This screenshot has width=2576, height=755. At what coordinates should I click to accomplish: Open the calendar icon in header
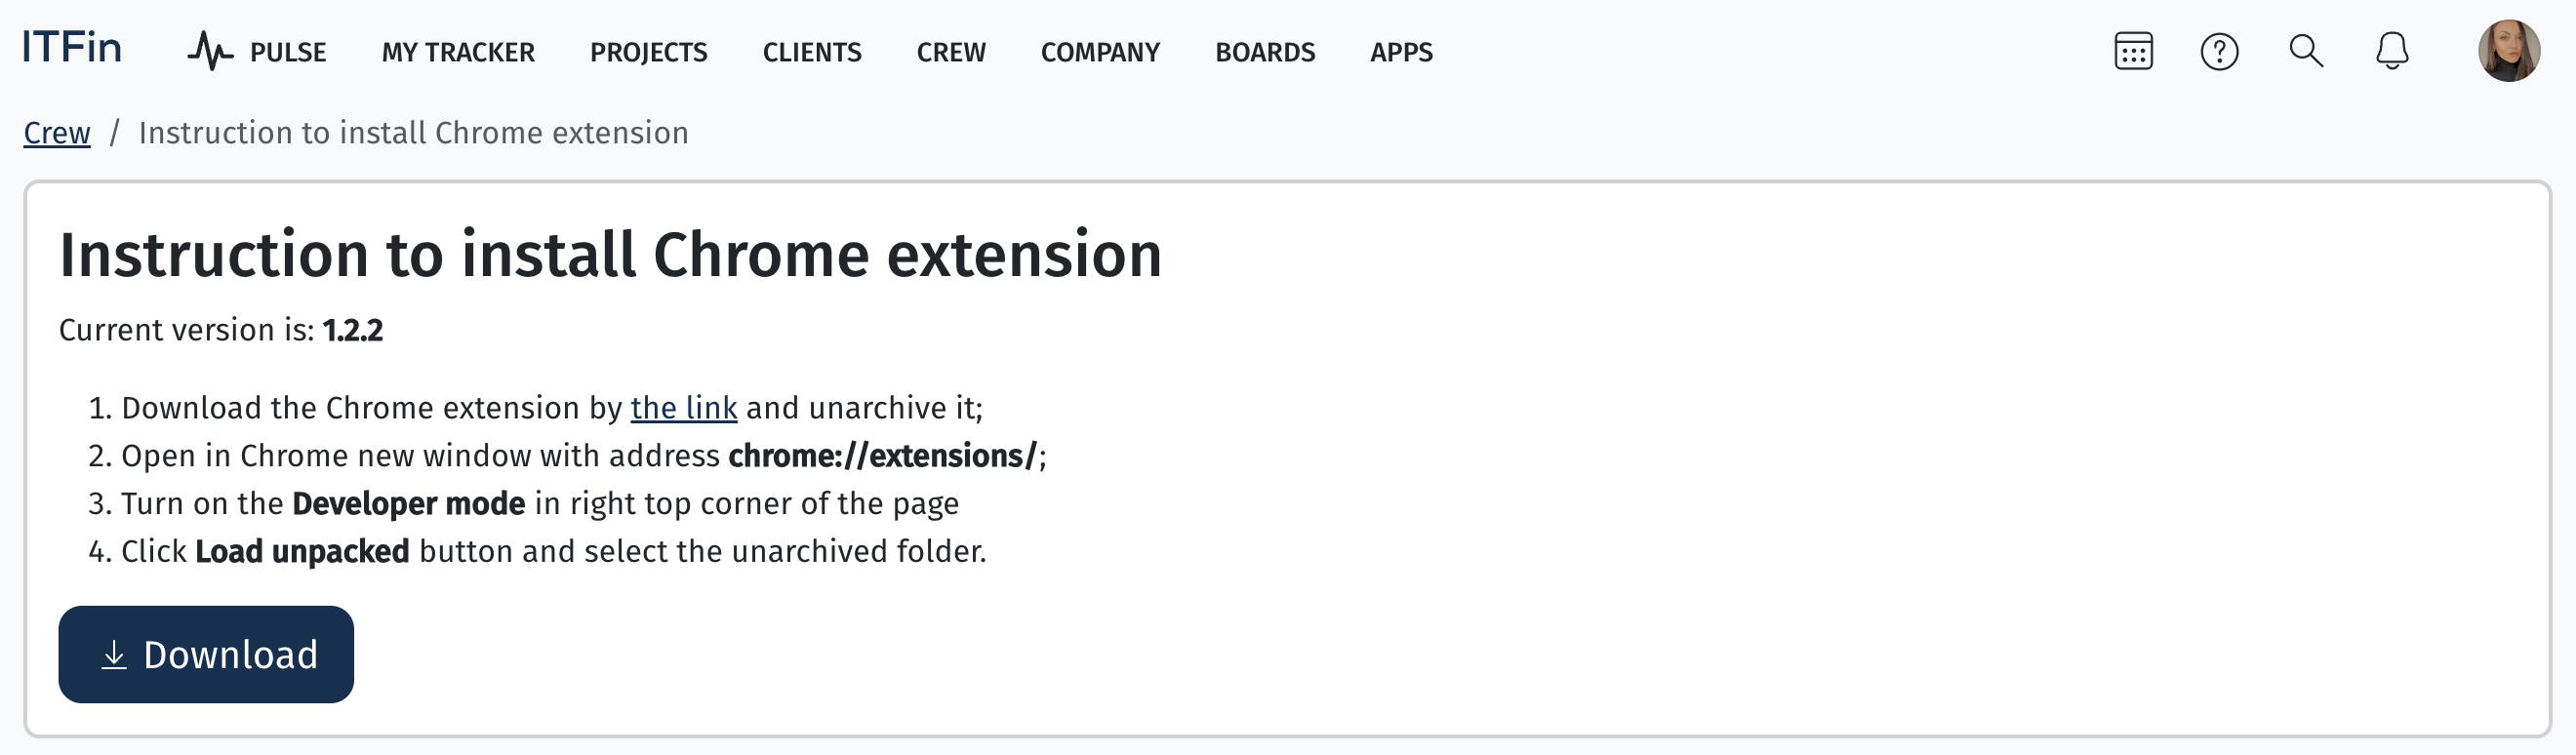point(2133,51)
